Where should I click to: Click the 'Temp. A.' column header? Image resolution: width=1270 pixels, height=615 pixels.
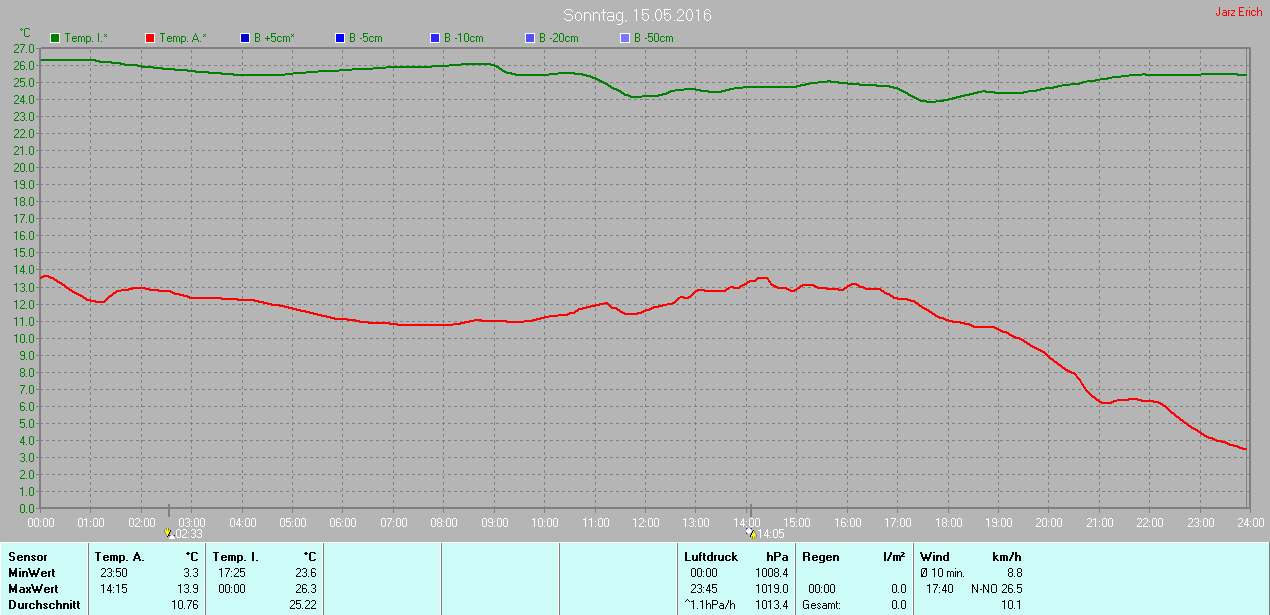click(120, 557)
